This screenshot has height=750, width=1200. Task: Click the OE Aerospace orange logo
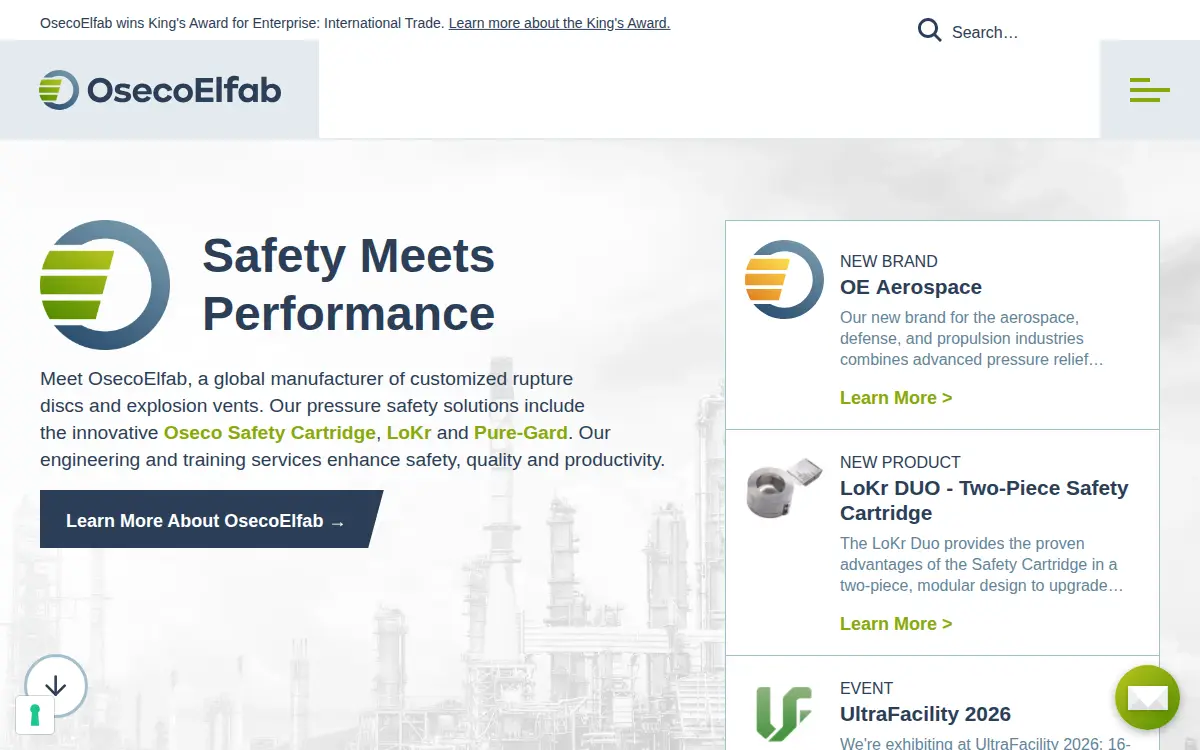(785, 280)
